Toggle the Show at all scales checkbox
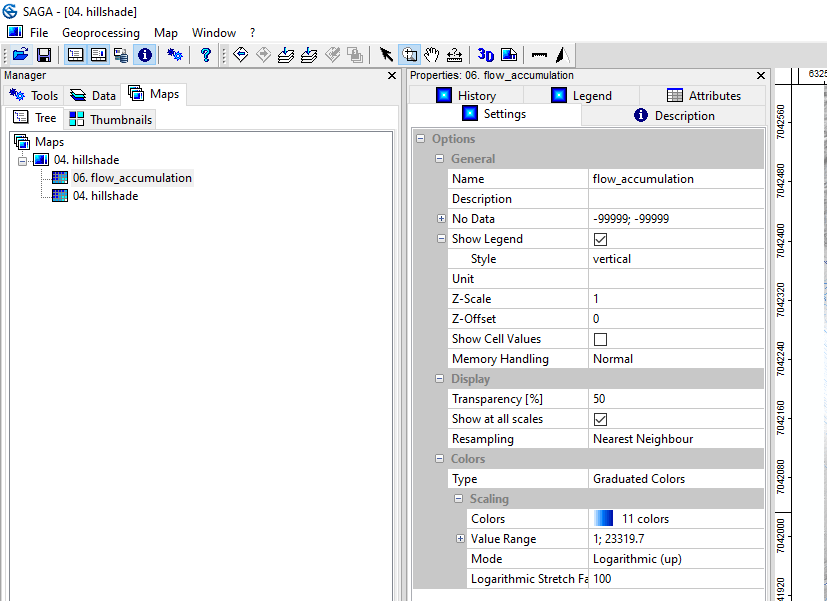This screenshot has width=827, height=601. click(x=600, y=419)
